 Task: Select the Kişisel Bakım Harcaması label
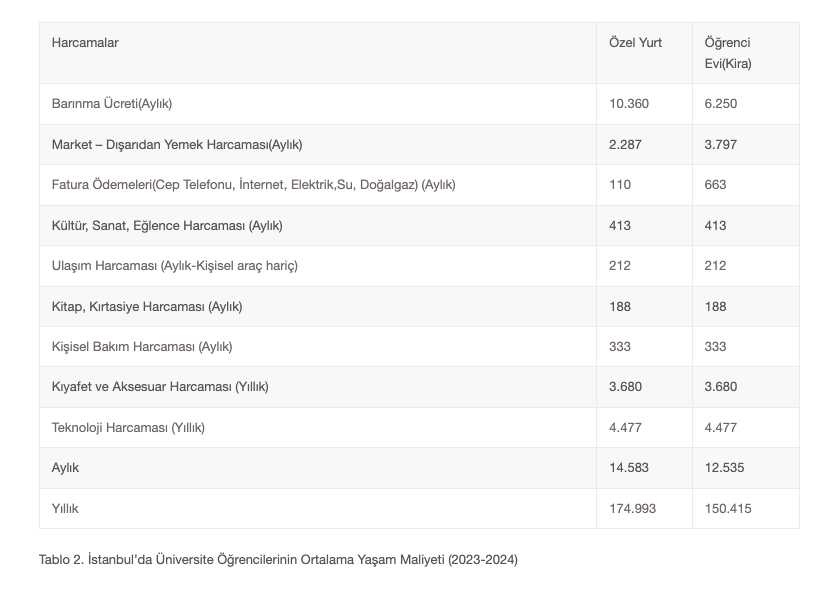click(142, 347)
